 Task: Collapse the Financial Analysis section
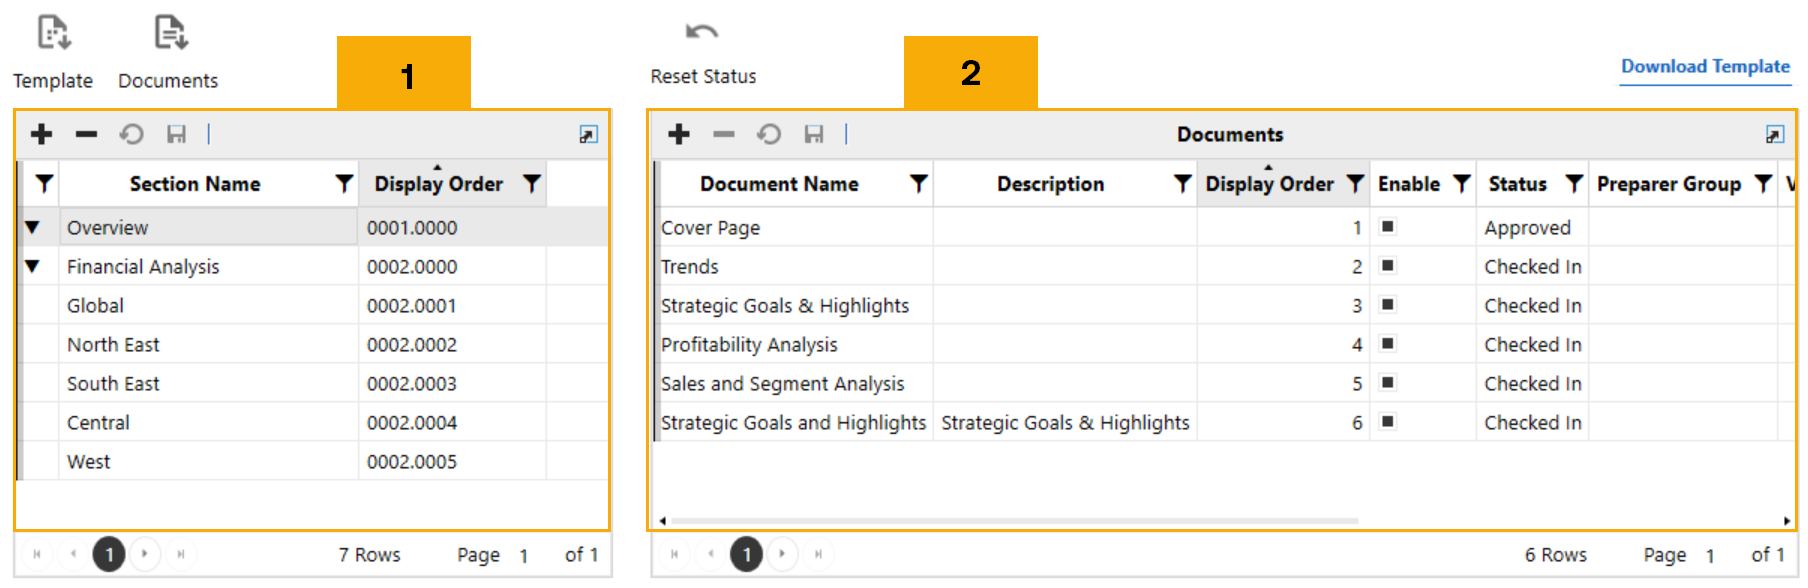pos(33,267)
